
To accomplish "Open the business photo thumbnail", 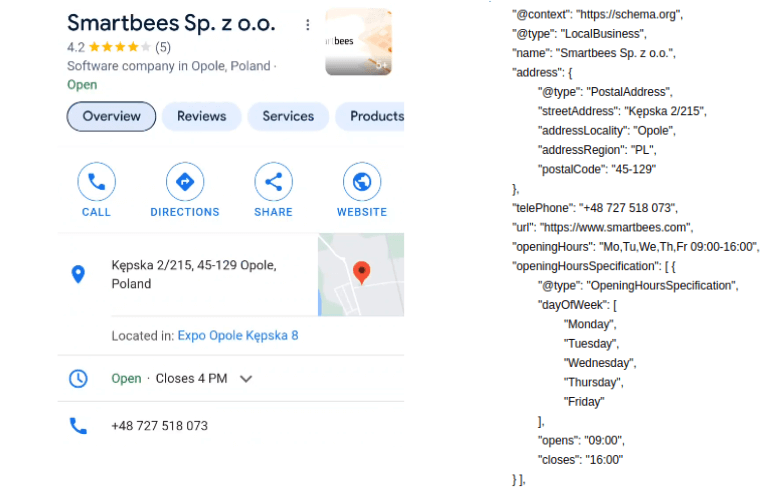I will 358,42.
